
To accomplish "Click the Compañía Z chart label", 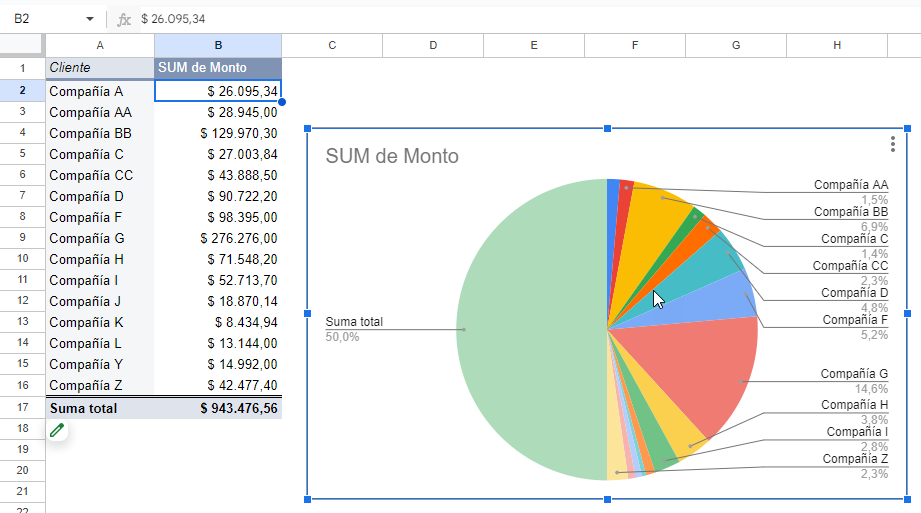I will (x=855, y=466).
